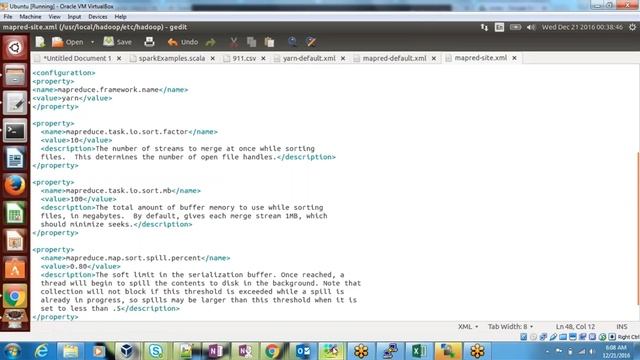Open Ubuntu Dash from launcher
The height and width of the screenshot is (360, 640).
(x=15, y=47)
